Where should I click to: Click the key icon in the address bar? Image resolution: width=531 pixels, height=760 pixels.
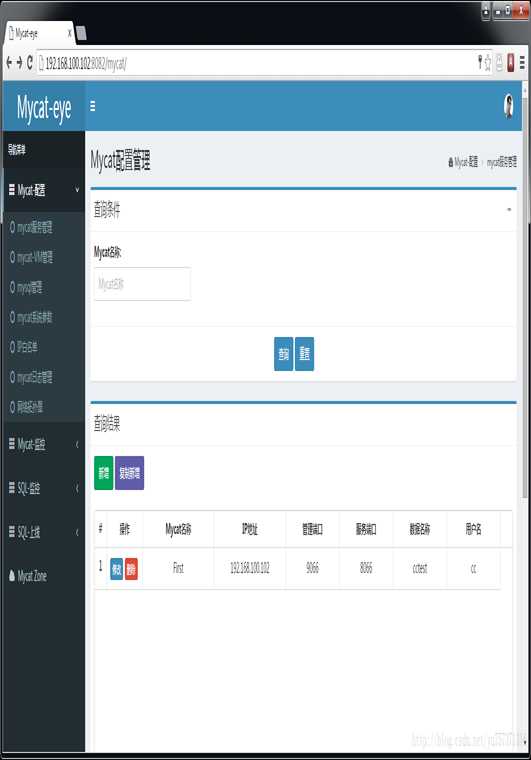480,62
